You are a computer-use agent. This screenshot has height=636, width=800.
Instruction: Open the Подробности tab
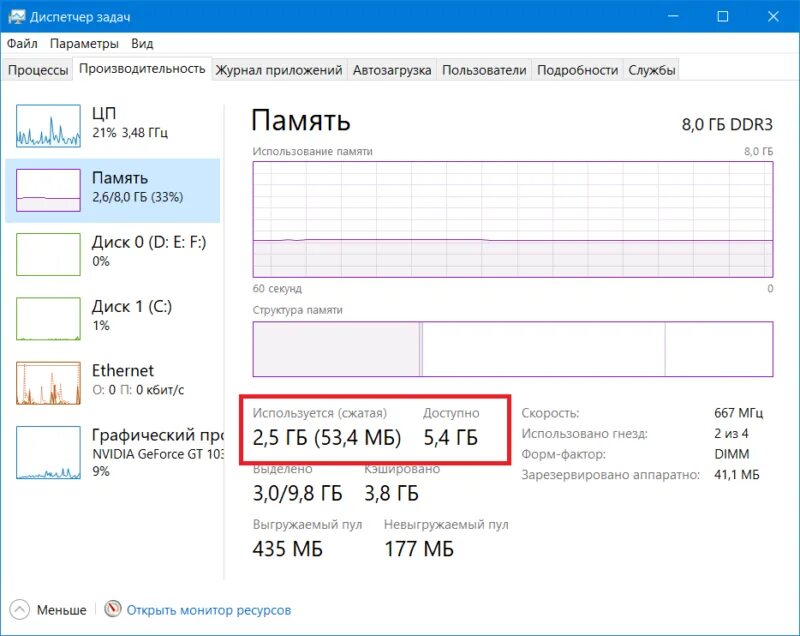click(577, 70)
